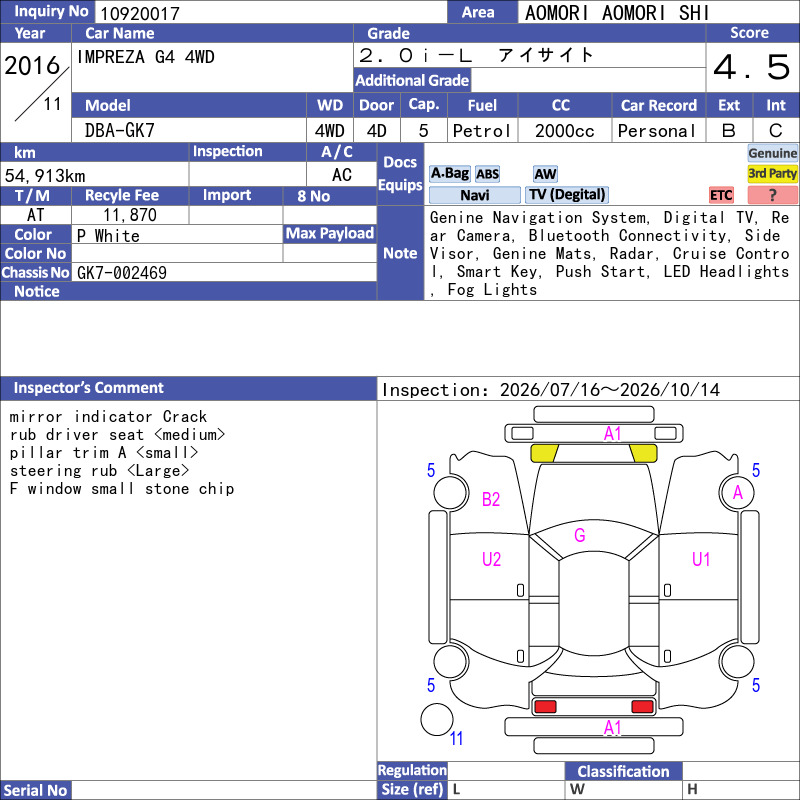Image resolution: width=800 pixels, height=800 pixels.
Task: Click the 4WD drive value
Action: click(x=330, y=131)
